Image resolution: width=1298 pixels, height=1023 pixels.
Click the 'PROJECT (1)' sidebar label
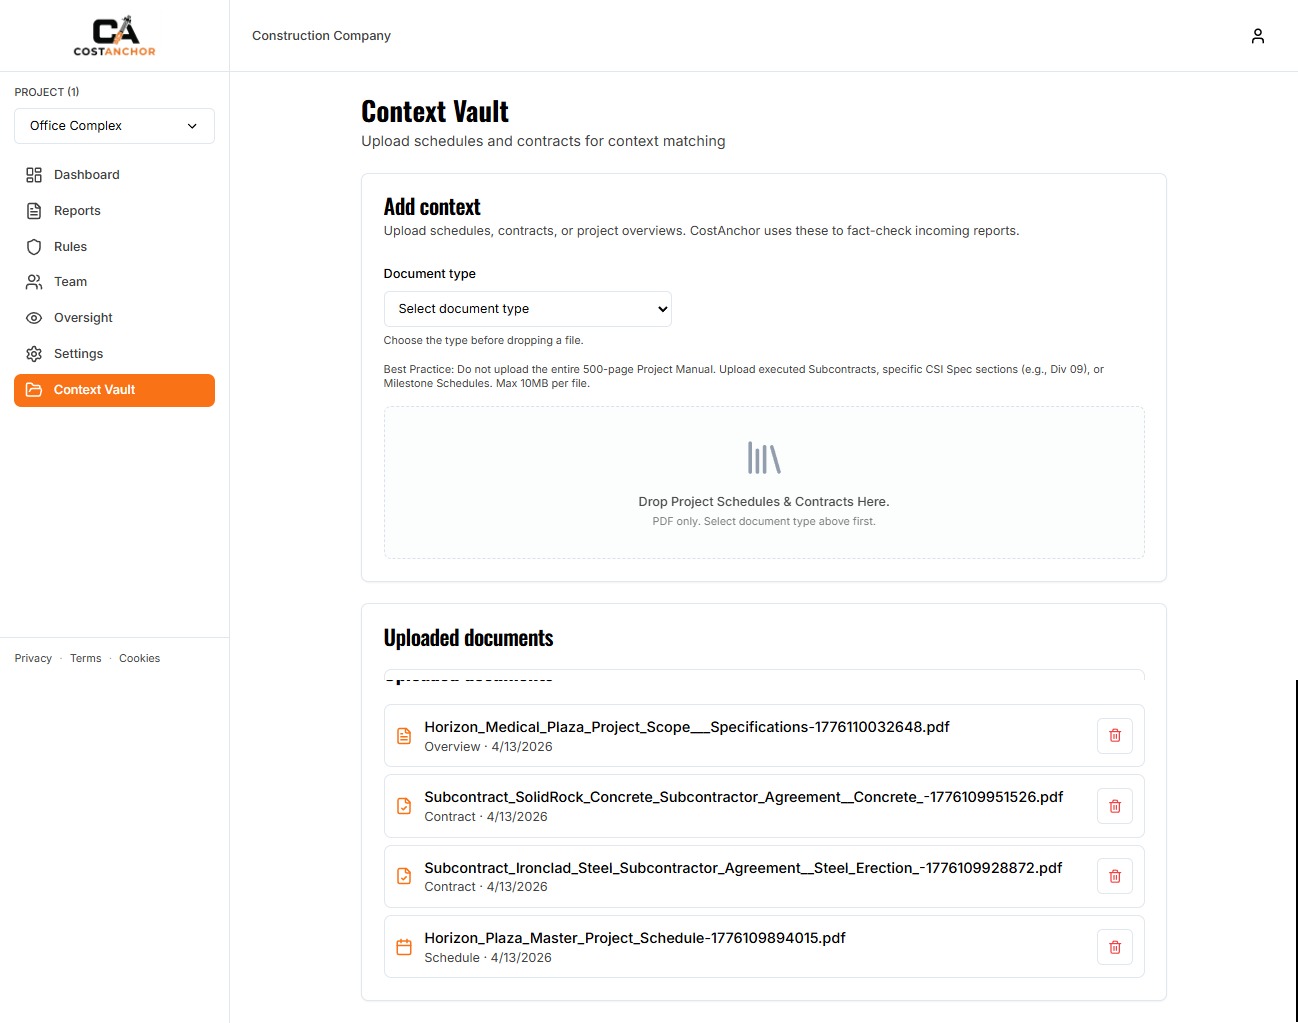[47, 92]
